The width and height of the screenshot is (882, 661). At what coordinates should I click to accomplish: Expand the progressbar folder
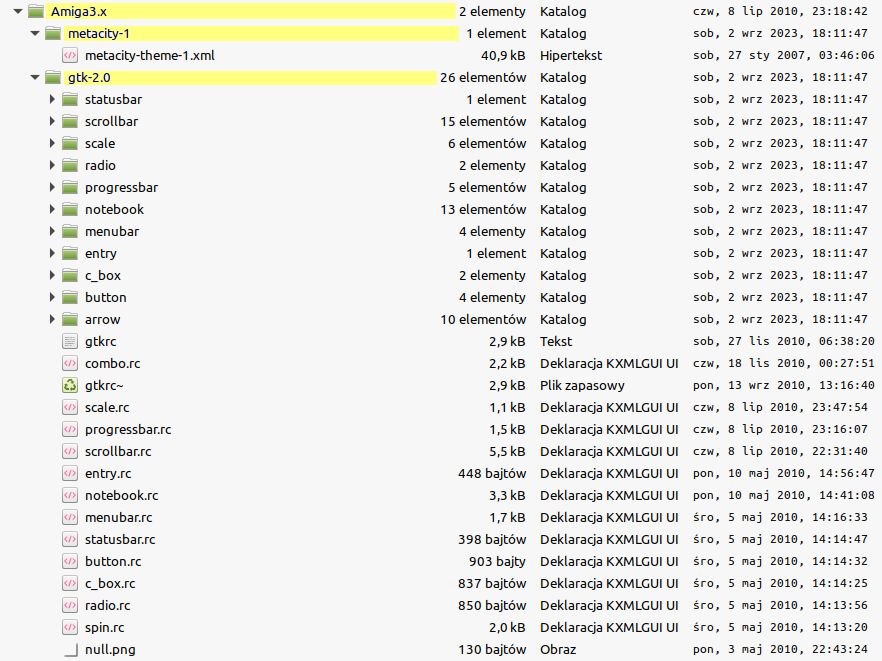point(52,187)
